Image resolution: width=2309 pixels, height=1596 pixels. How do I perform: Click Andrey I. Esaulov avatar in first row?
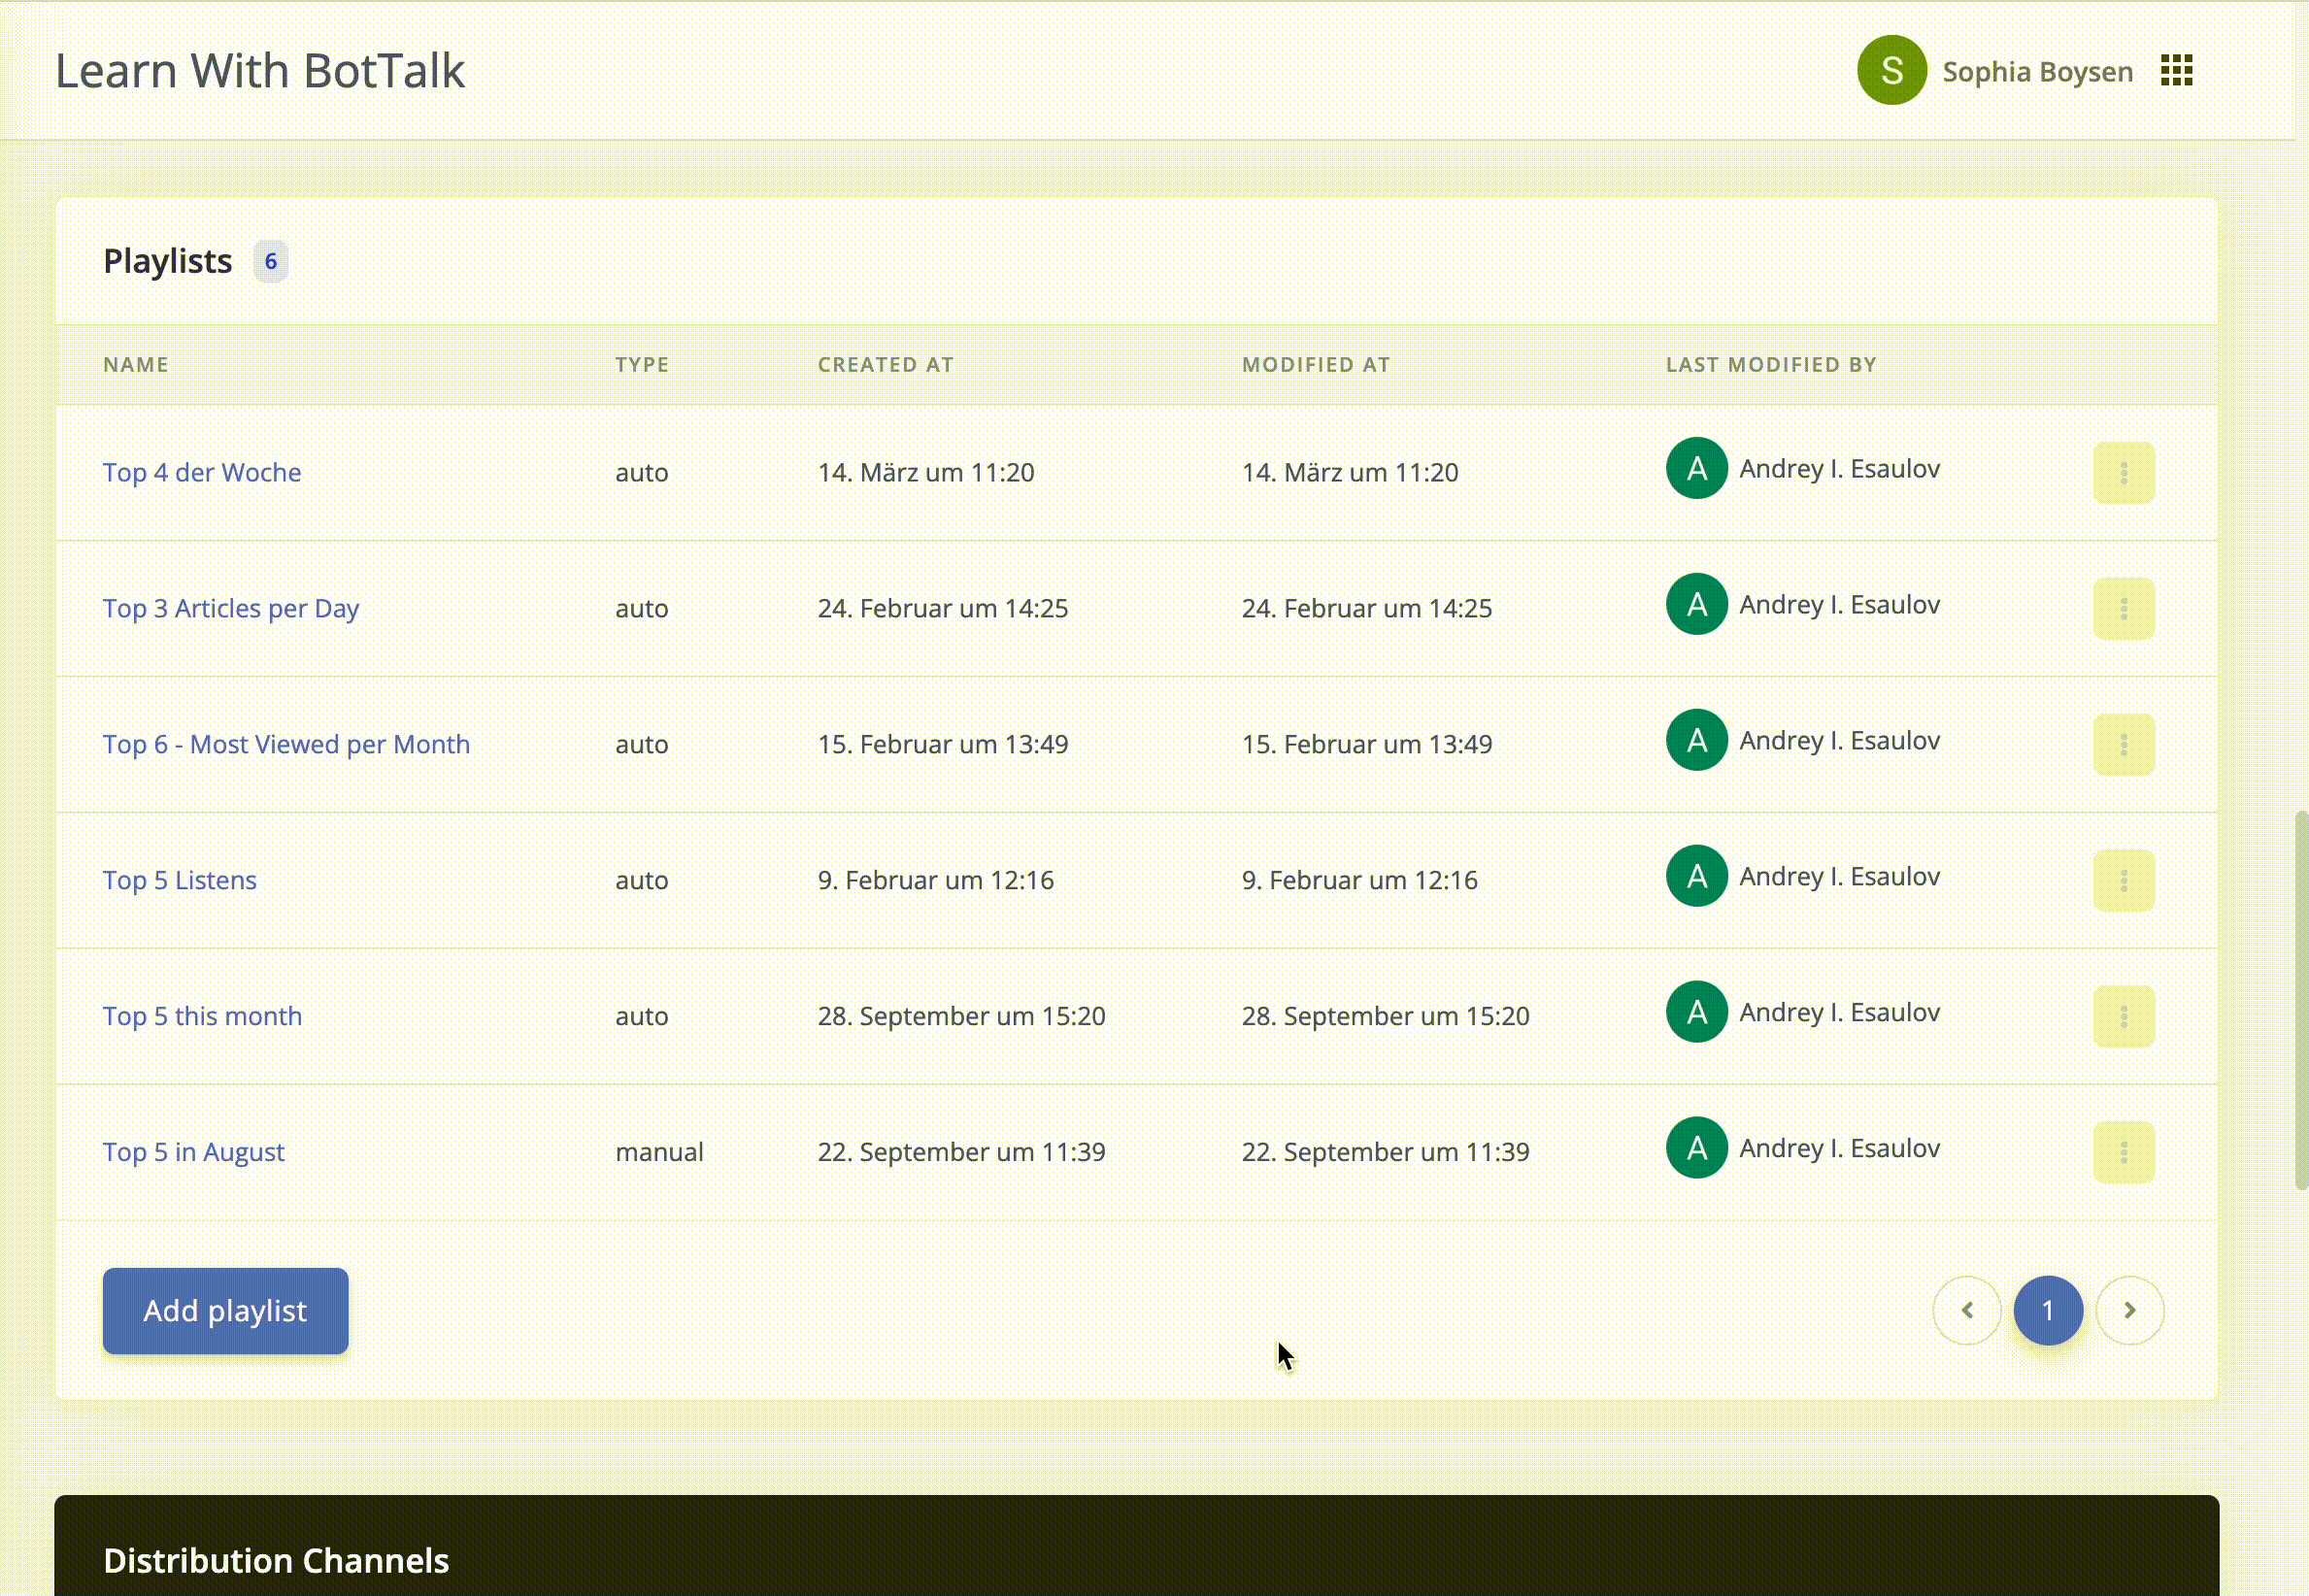coord(1696,469)
